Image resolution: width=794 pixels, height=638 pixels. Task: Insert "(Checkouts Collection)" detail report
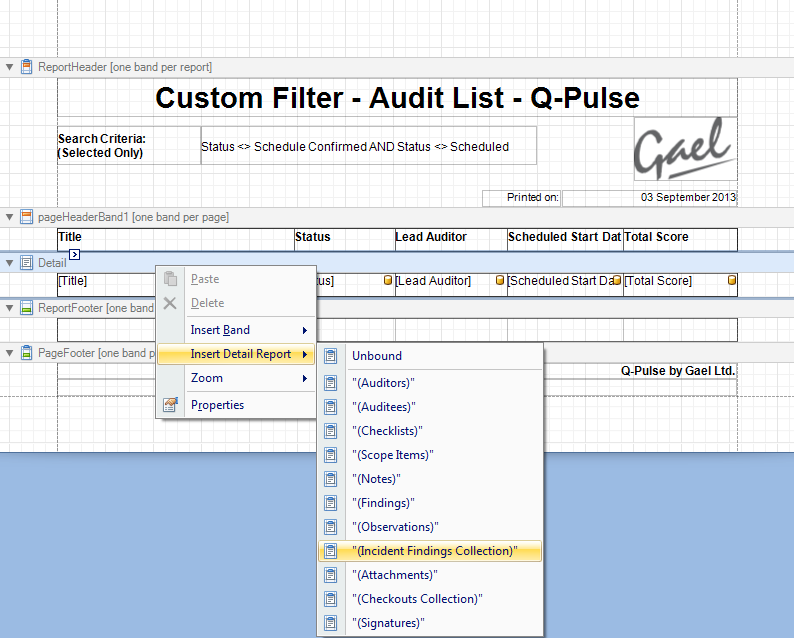pos(430,599)
